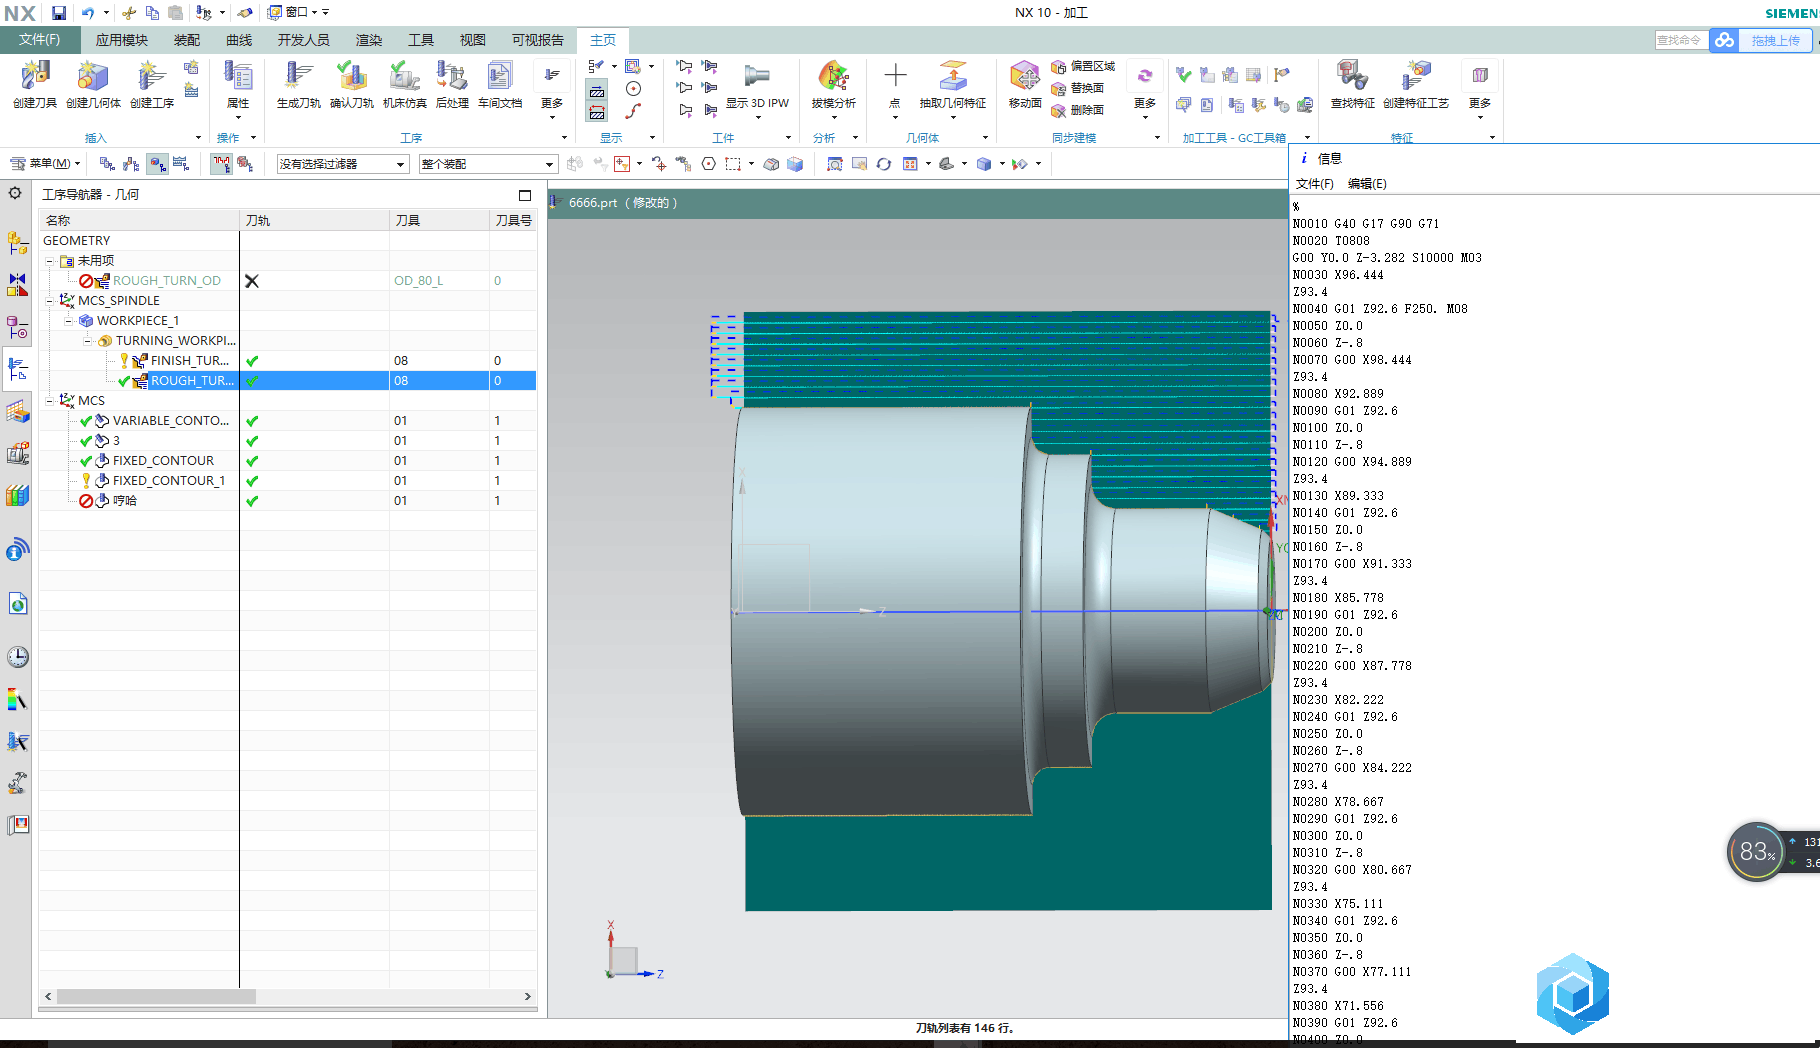Click the Copy icon in the quick access bar
The image size is (1820, 1048).
[x=152, y=13]
